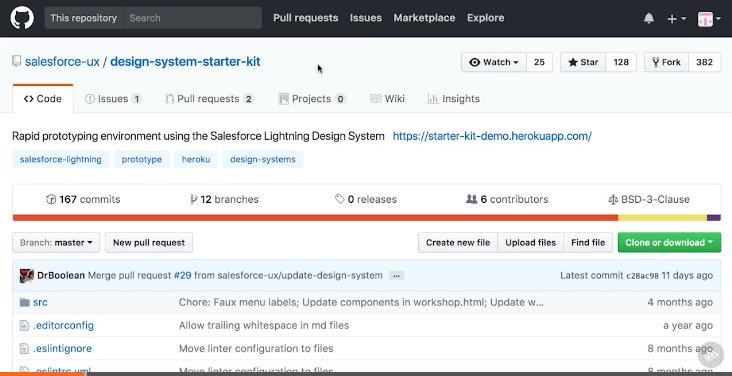Open the DrBoolean author link
732x376 pixels.
(x=61, y=276)
